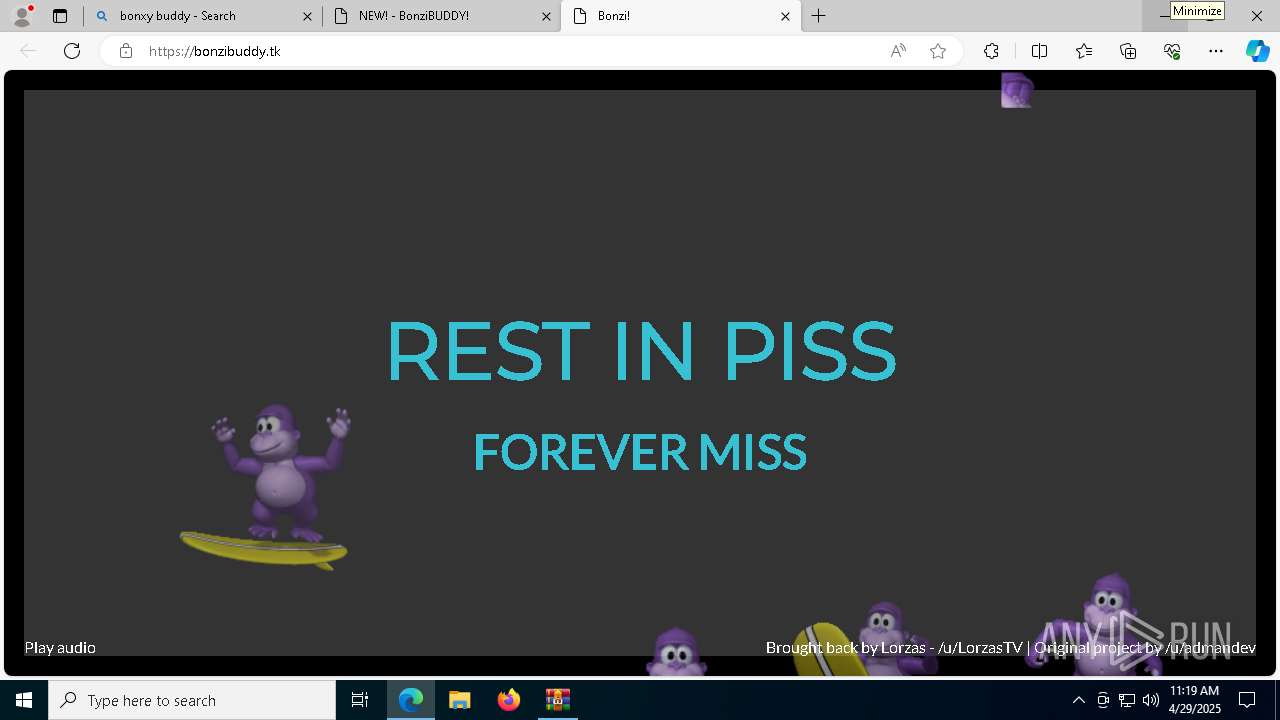The image size is (1280, 720).
Task: Launch Firefox from the taskbar
Action: coord(509,700)
